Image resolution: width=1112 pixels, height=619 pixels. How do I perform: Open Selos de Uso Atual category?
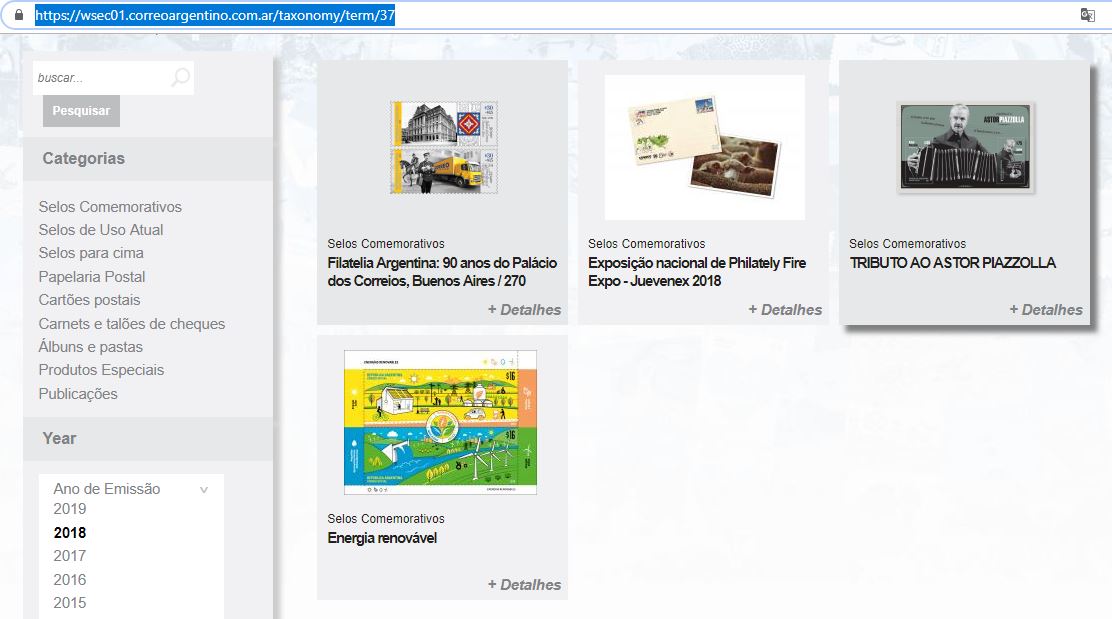(x=101, y=230)
